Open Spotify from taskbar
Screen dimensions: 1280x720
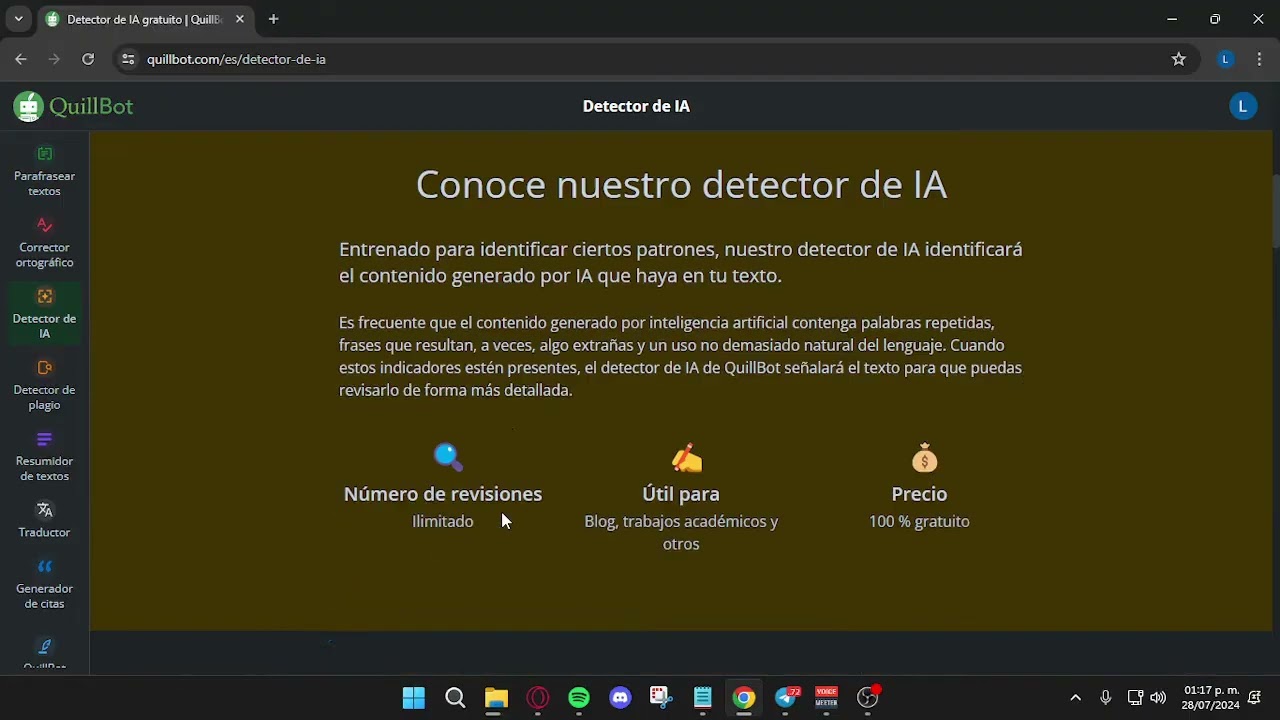[x=579, y=698]
